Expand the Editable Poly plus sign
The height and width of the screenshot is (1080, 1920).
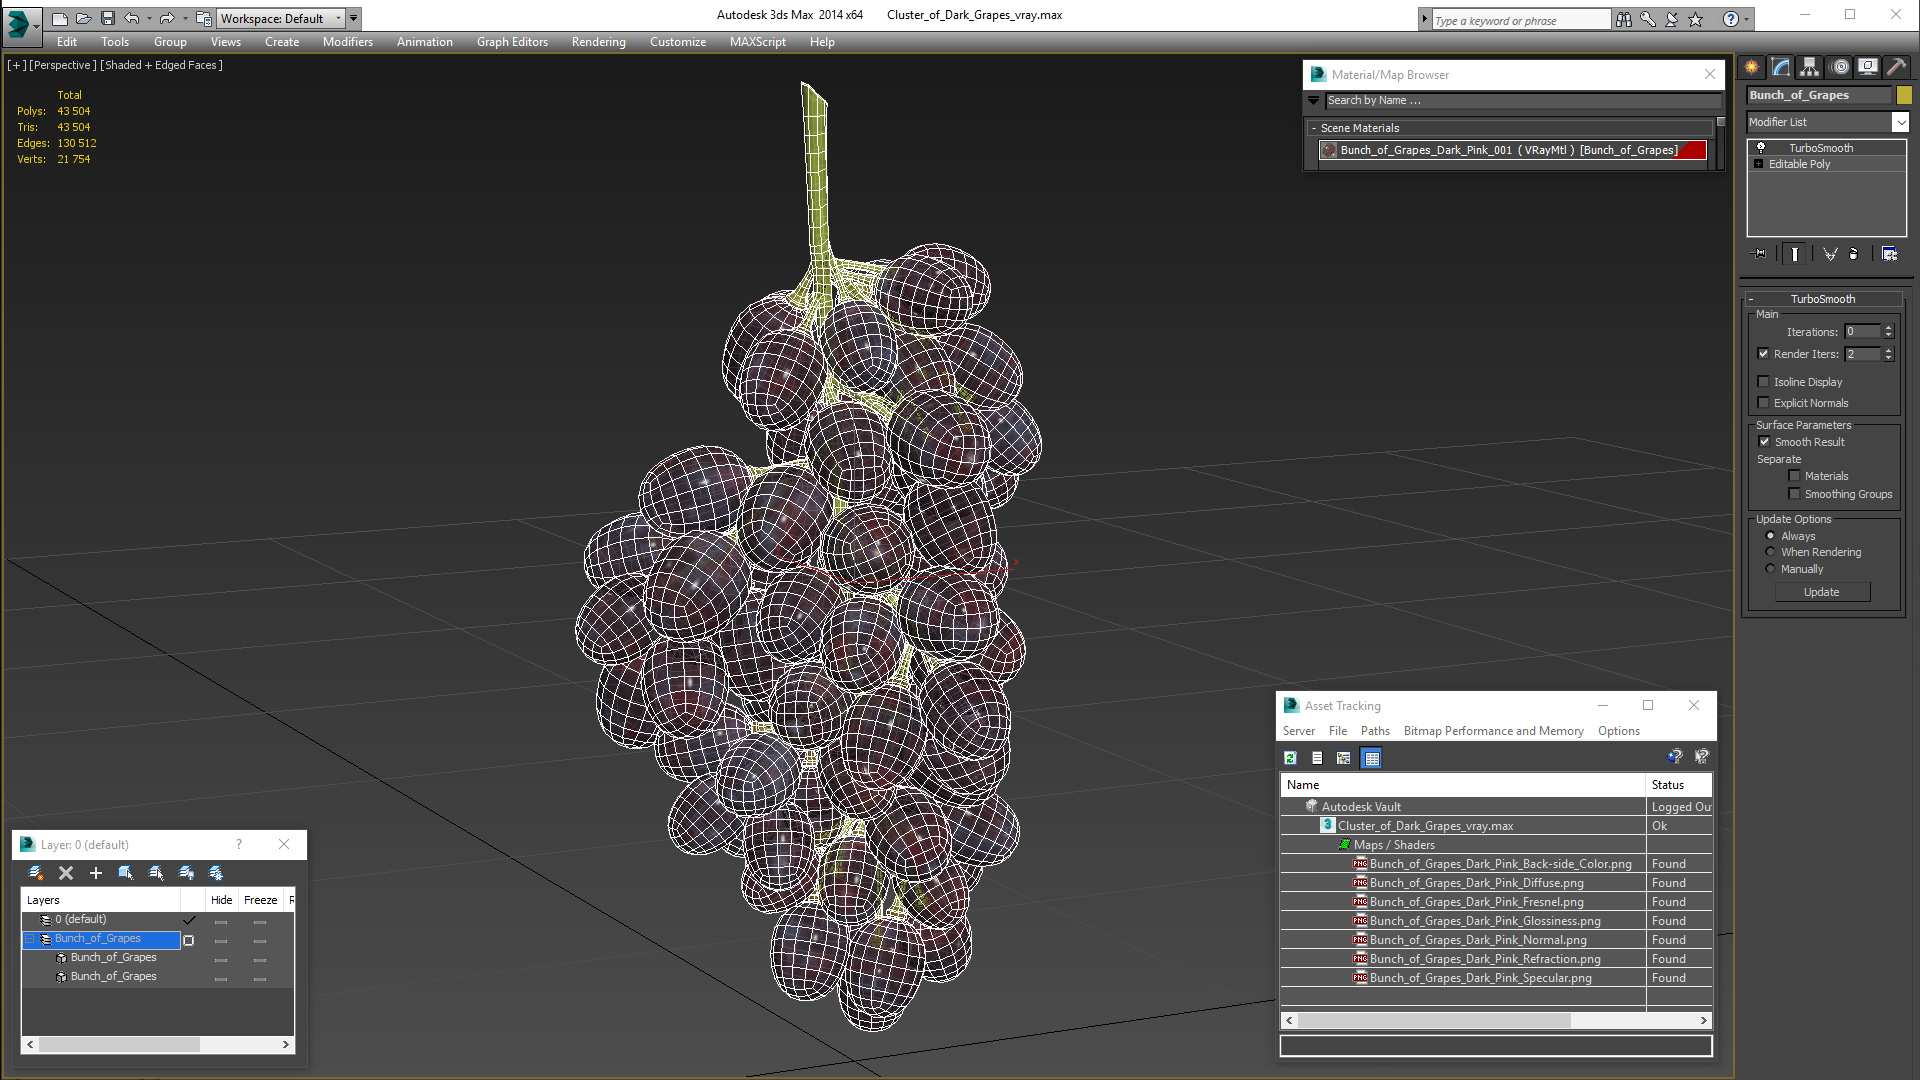point(1759,164)
